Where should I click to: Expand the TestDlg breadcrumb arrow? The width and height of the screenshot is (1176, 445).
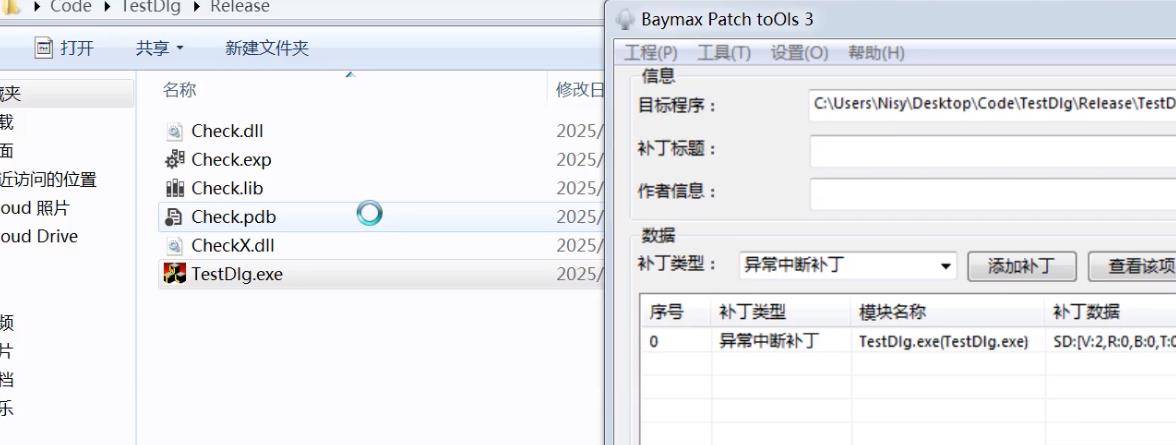click(196, 7)
